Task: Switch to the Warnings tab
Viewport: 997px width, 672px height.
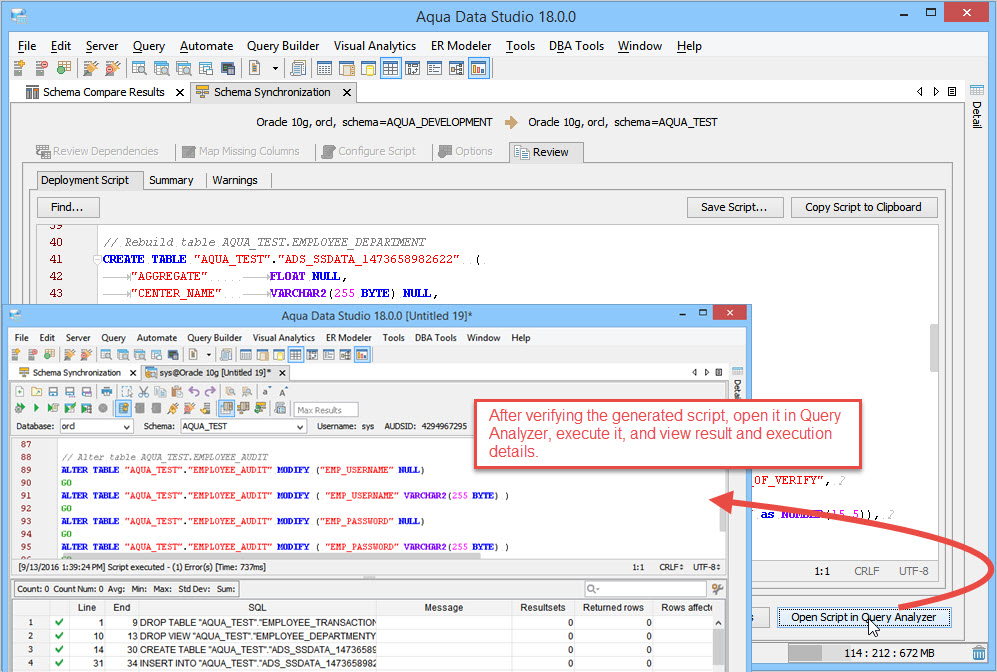Action: [x=235, y=180]
